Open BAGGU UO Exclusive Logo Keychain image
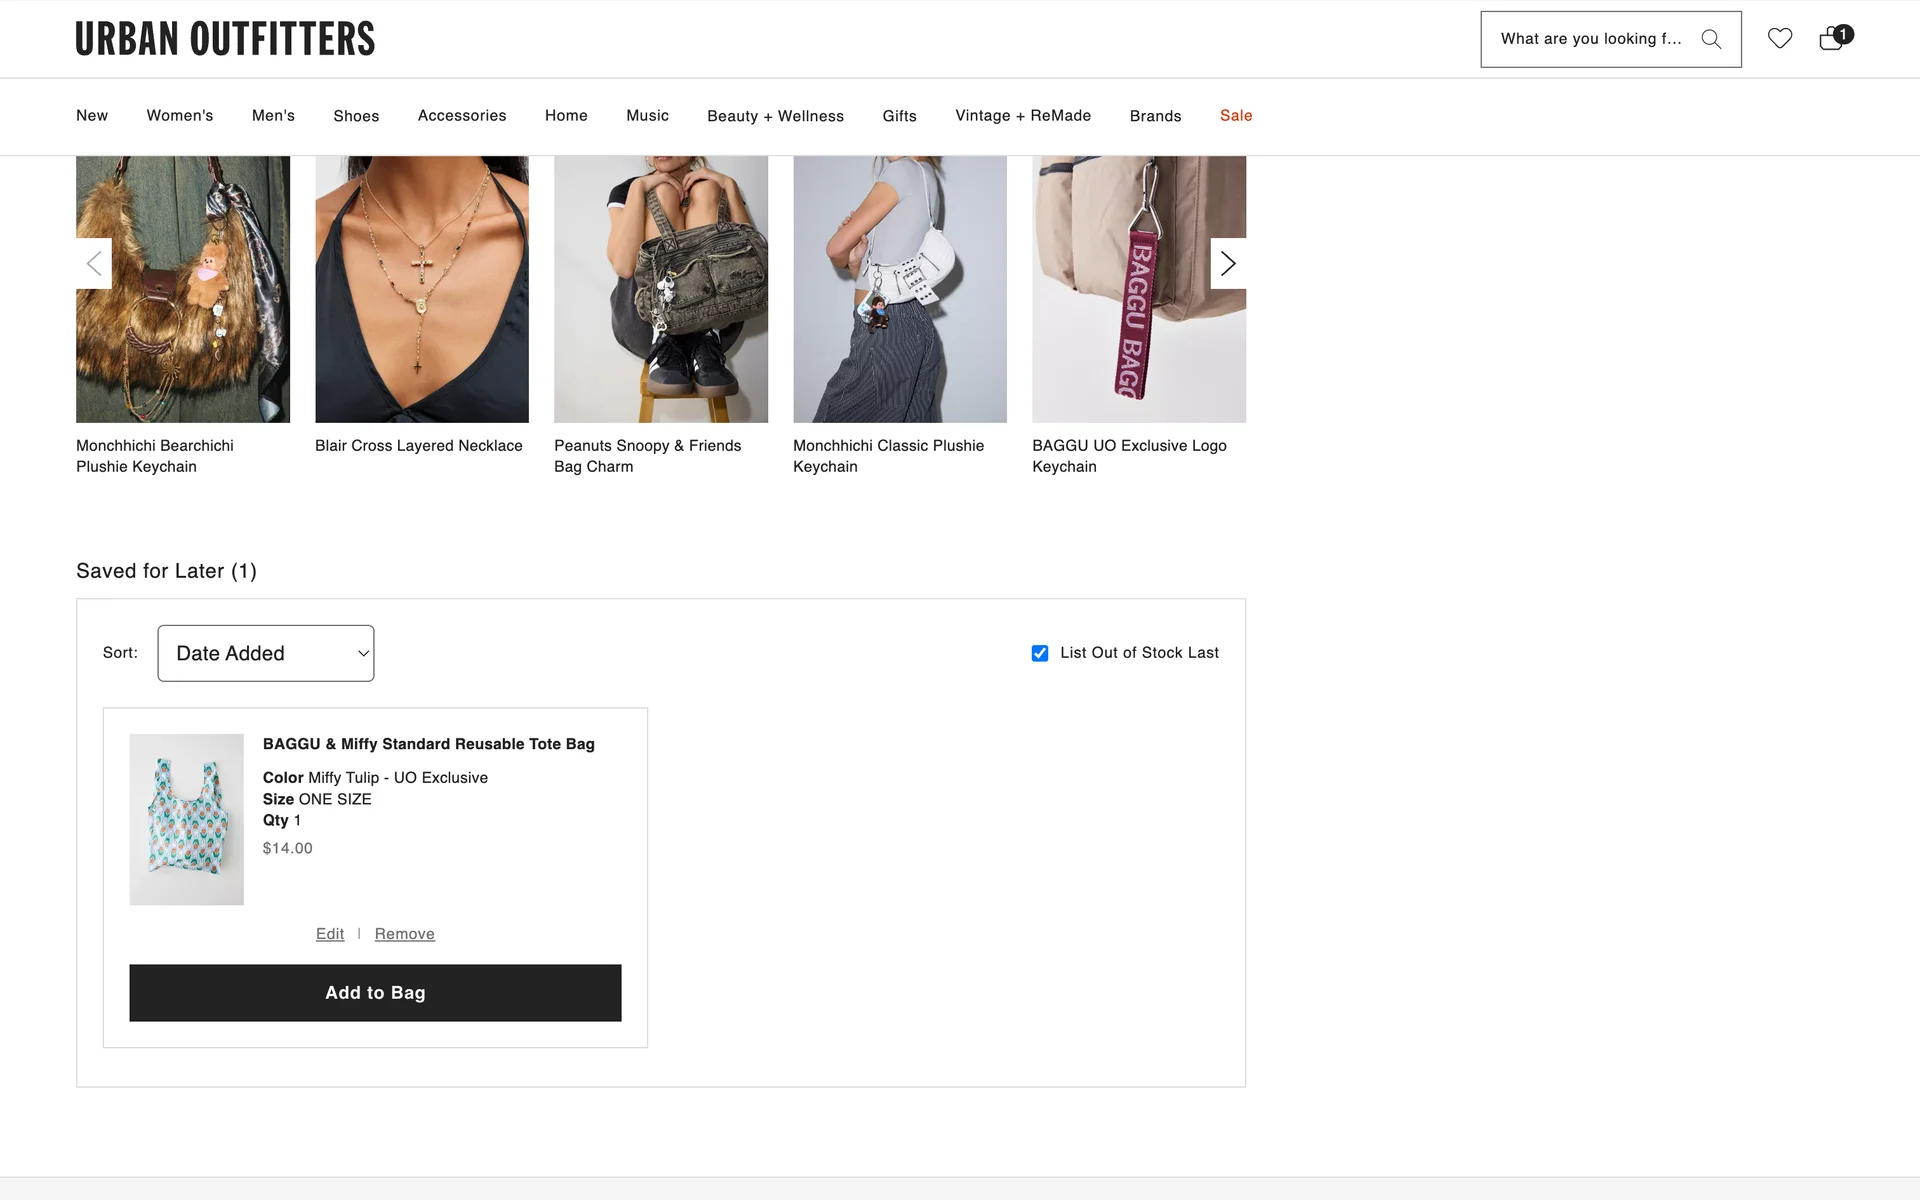 1139,289
